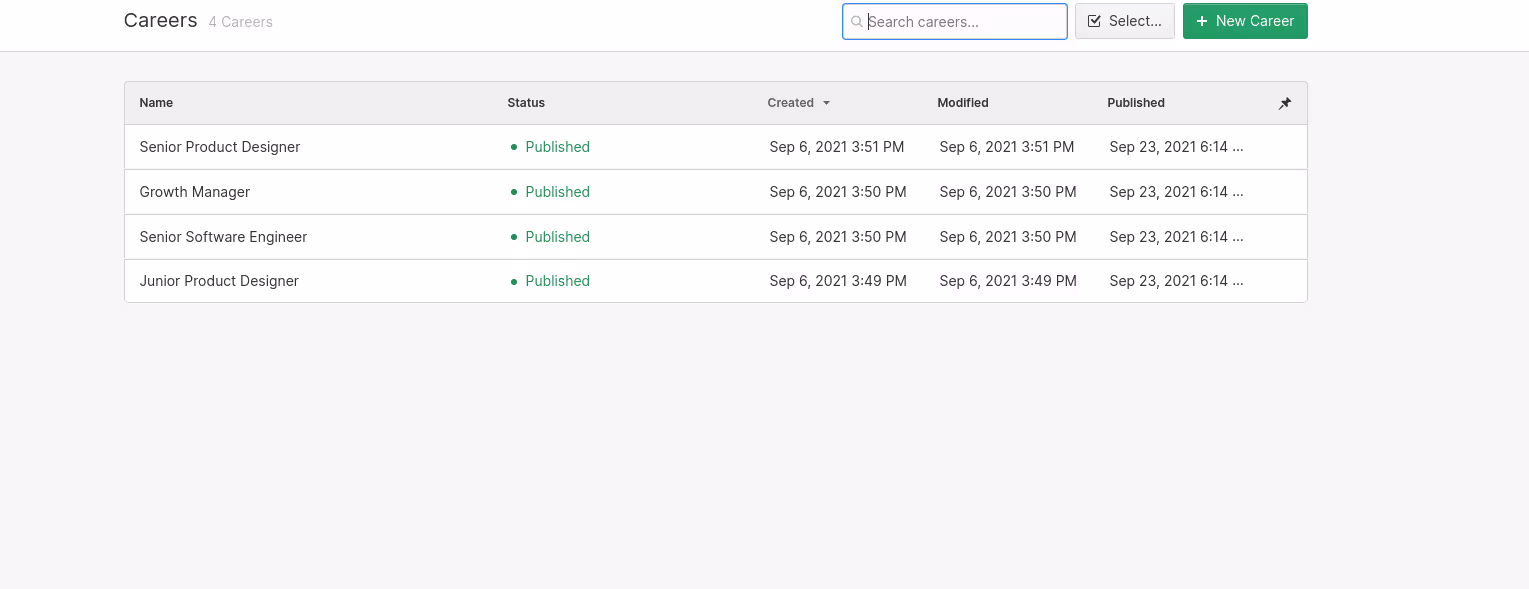Sort by the Created column header
Viewport: 1529px width, 589px height.
pyautogui.click(x=790, y=103)
